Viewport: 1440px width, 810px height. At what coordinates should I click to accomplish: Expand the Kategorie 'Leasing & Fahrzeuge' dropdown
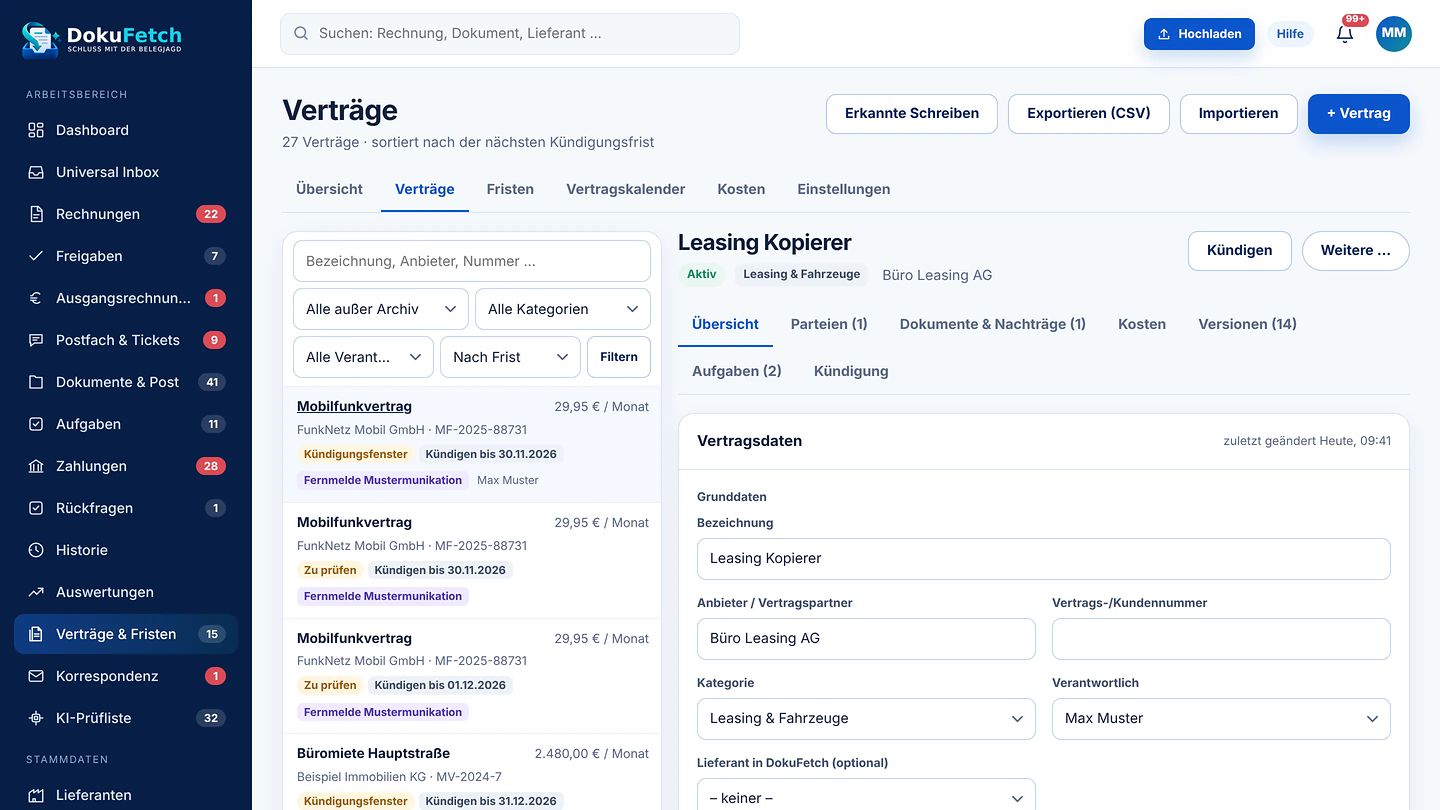click(x=866, y=719)
